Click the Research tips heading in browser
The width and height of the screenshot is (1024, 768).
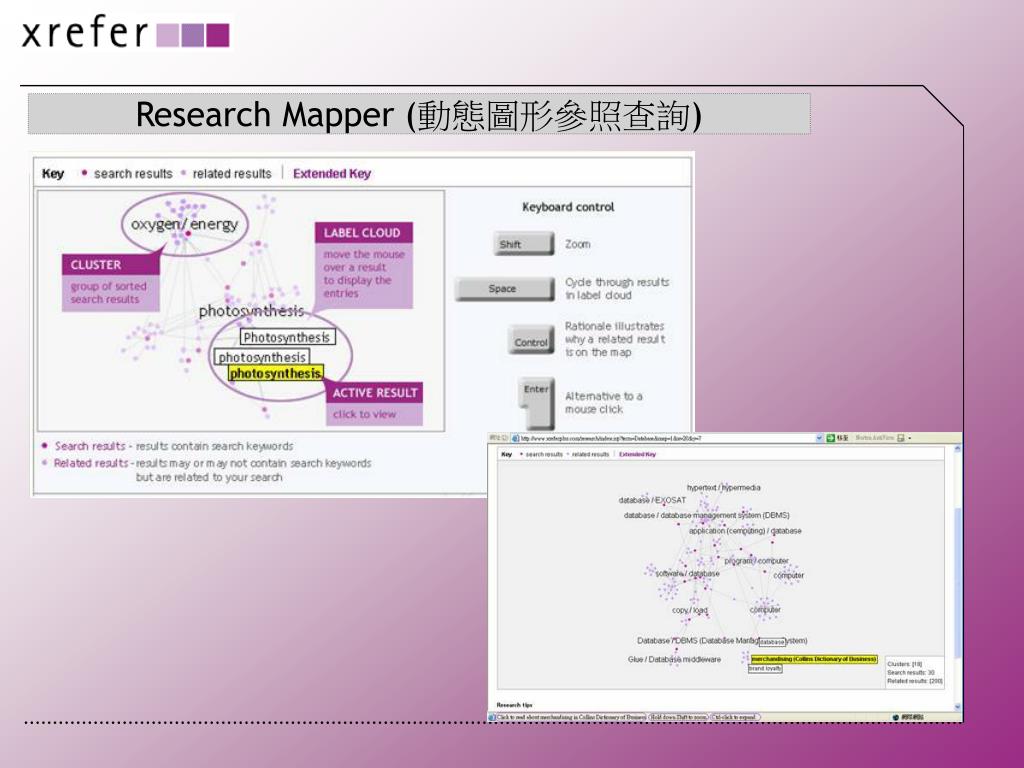515,705
